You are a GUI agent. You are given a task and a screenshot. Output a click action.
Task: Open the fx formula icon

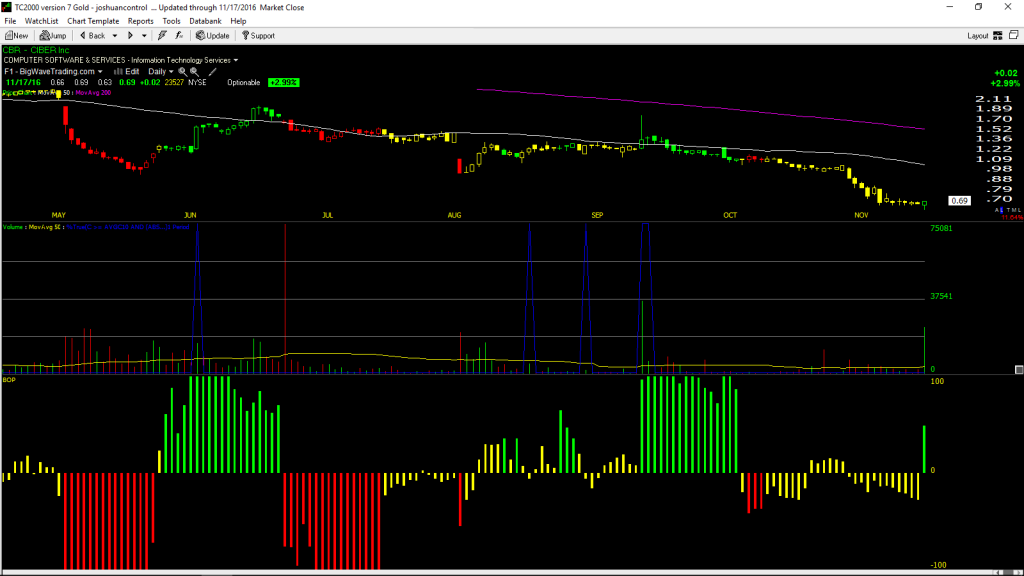(180, 36)
